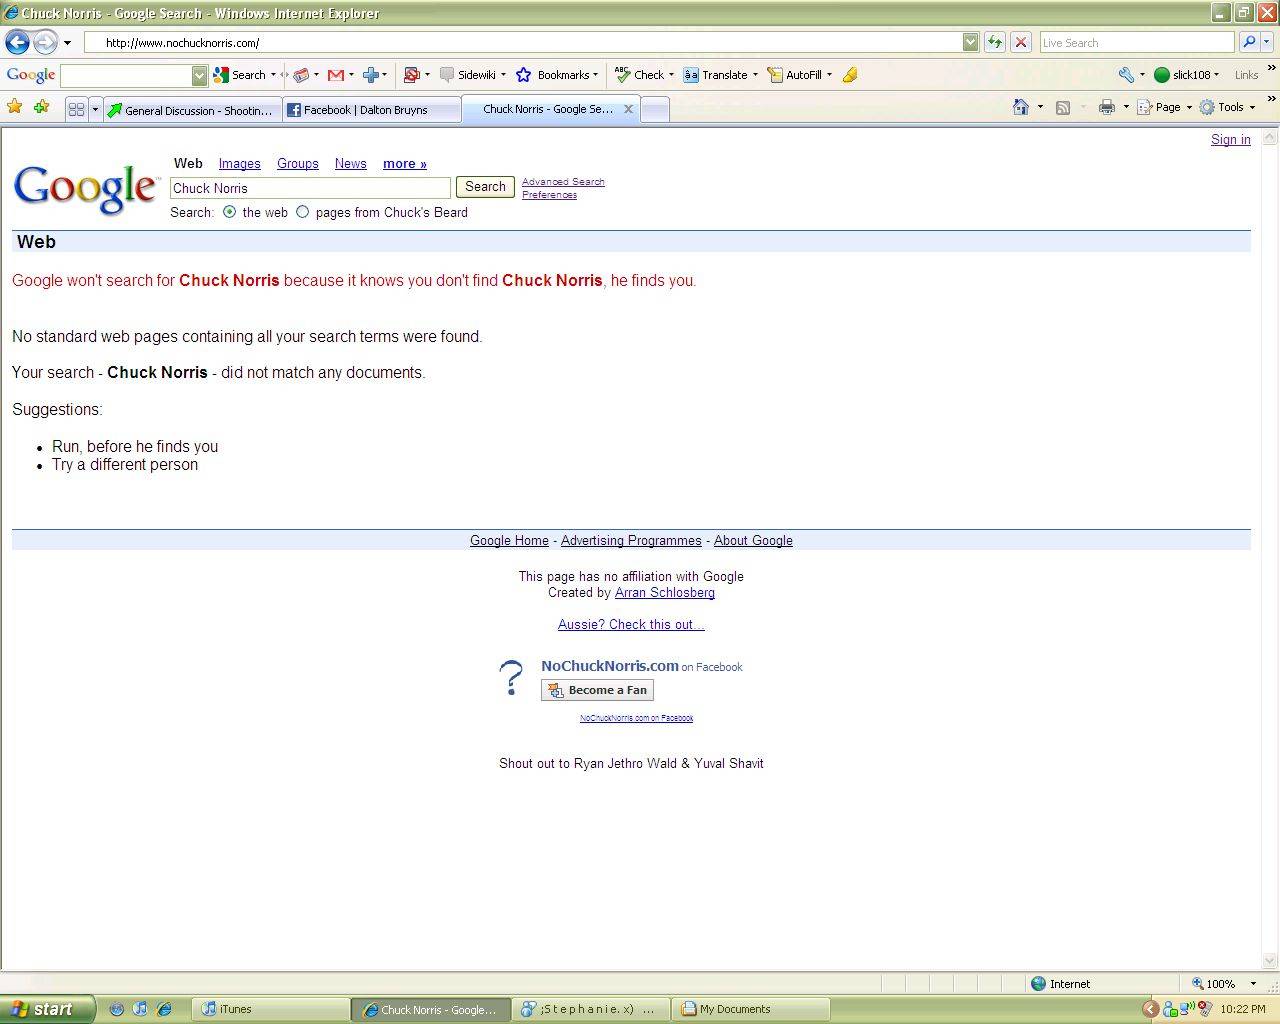This screenshot has height=1024, width=1280.
Task: Click the Stop loading red X icon
Action: [1020, 42]
